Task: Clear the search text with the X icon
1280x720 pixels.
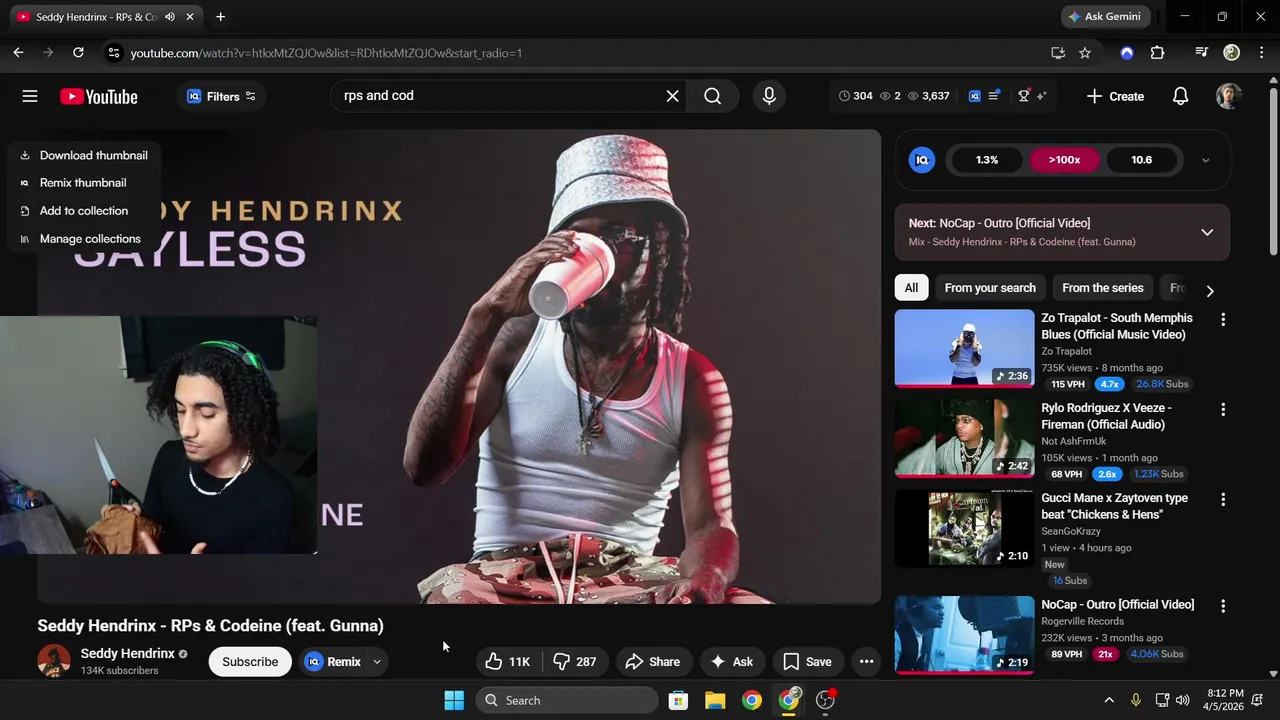Action: point(673,96)
